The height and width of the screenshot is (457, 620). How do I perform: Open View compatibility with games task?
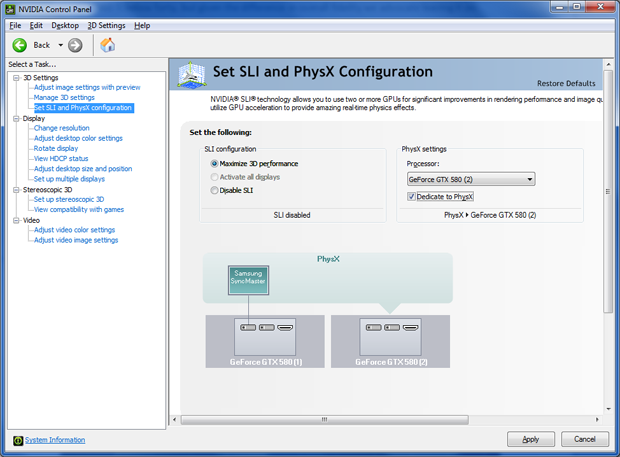click(79, 210)
